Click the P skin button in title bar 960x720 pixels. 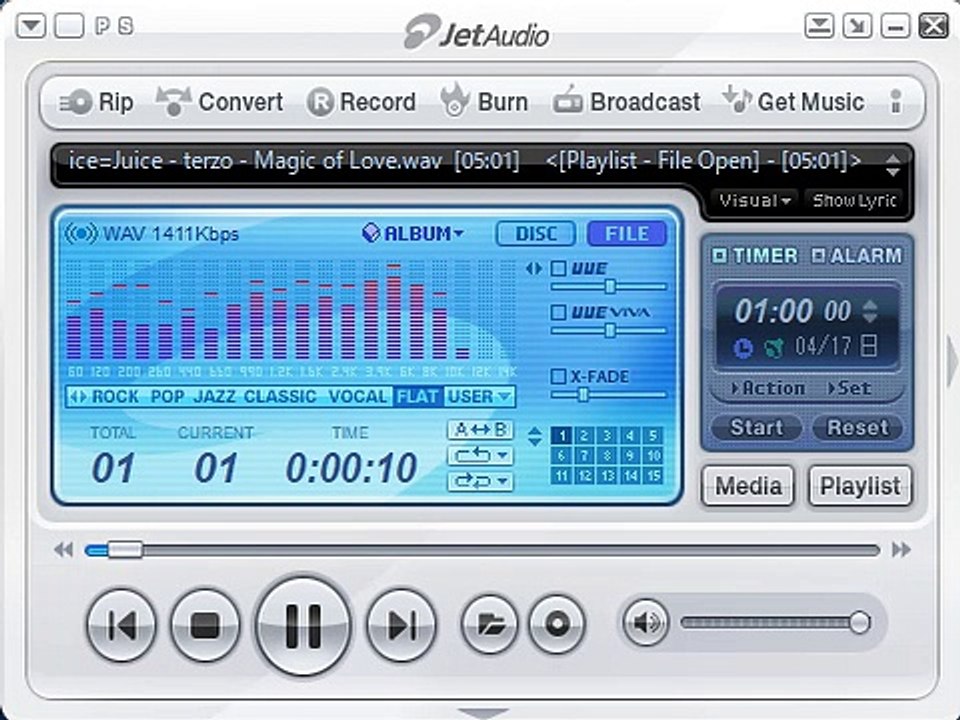[103, 26]
